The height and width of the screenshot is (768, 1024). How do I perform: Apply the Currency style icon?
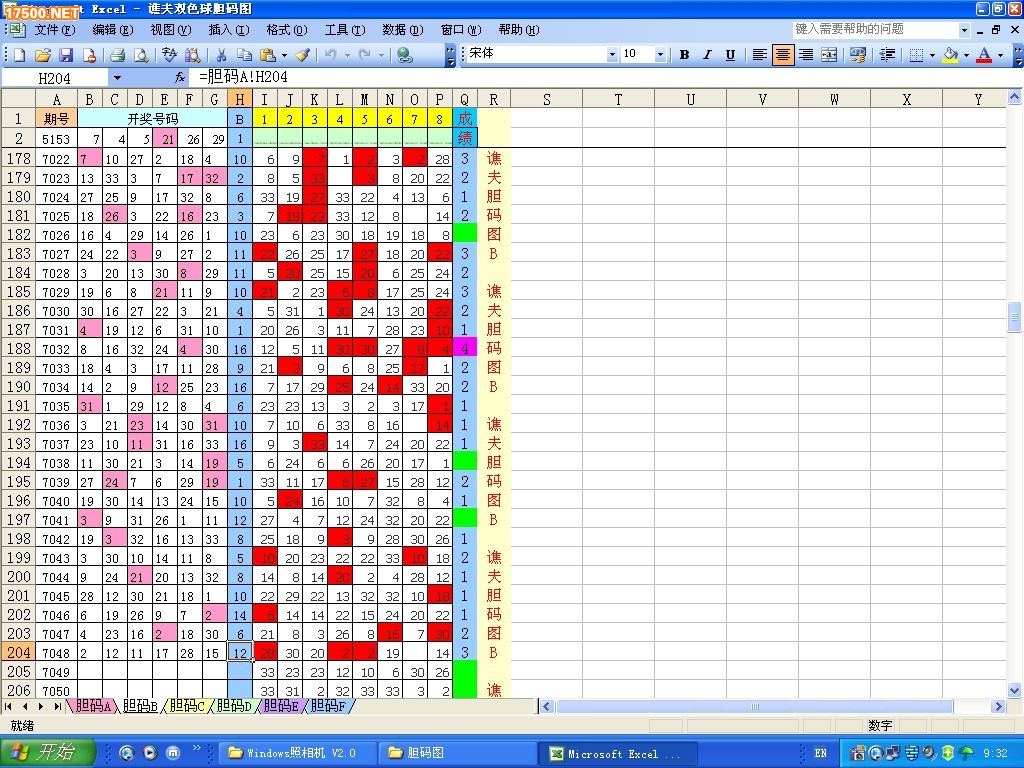point(857,55)
